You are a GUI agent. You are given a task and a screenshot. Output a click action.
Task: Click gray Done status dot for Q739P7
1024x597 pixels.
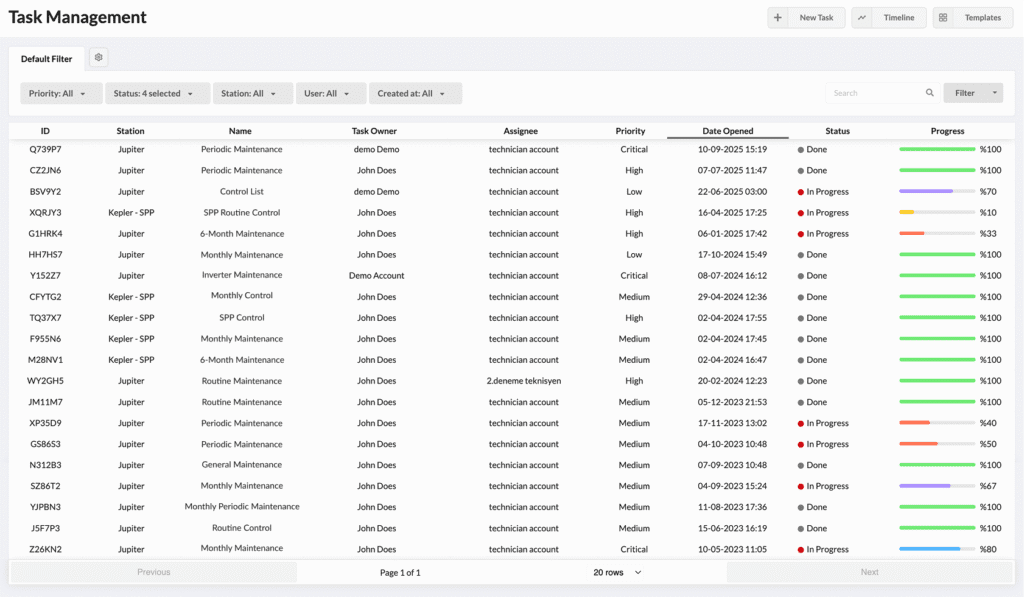point(801,150)
